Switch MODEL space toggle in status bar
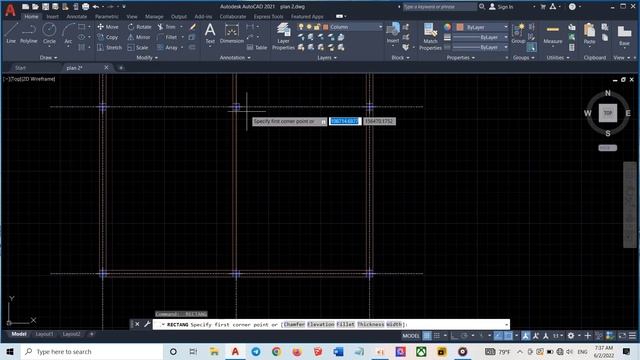 [x=411, y=336]
